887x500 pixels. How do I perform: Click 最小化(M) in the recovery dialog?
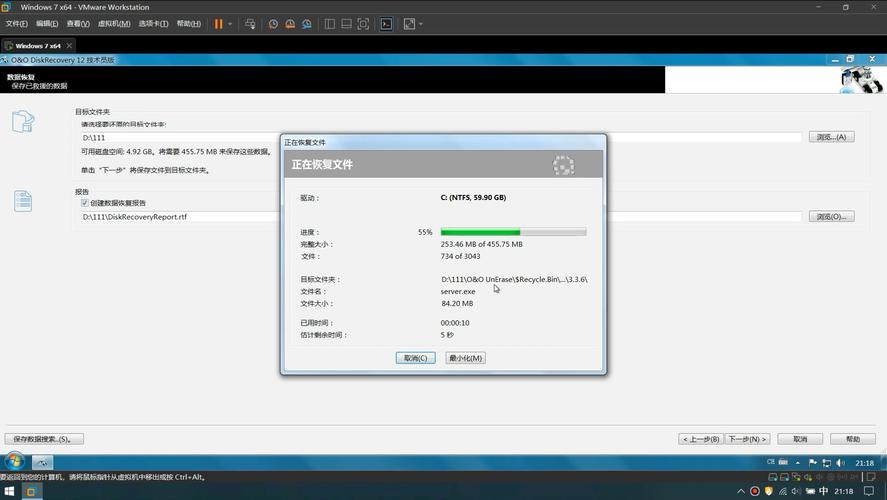[465, 358]
